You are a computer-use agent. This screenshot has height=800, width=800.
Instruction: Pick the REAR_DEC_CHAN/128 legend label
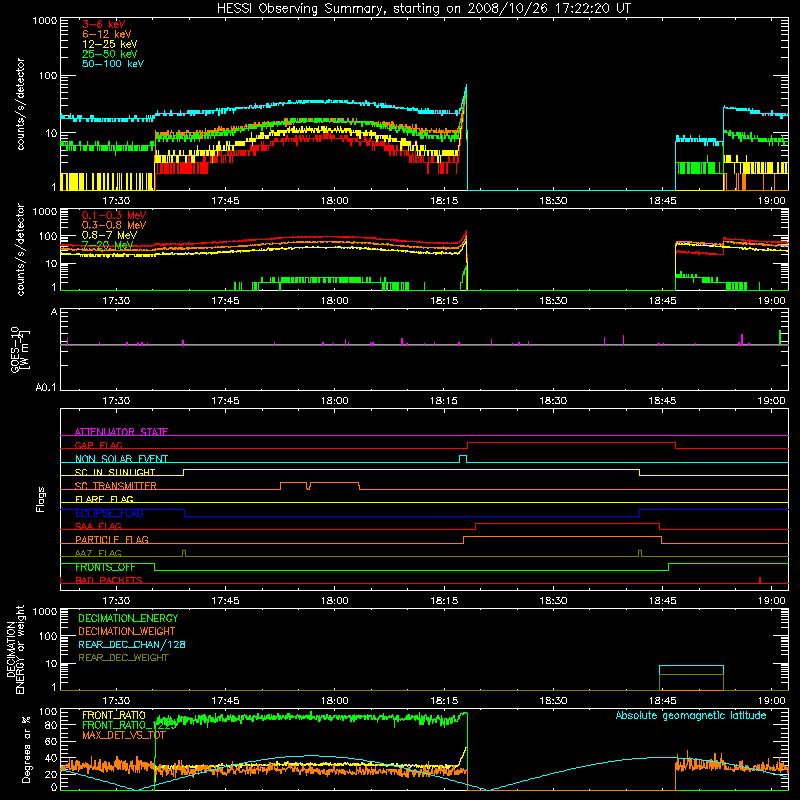click(132, 644)
